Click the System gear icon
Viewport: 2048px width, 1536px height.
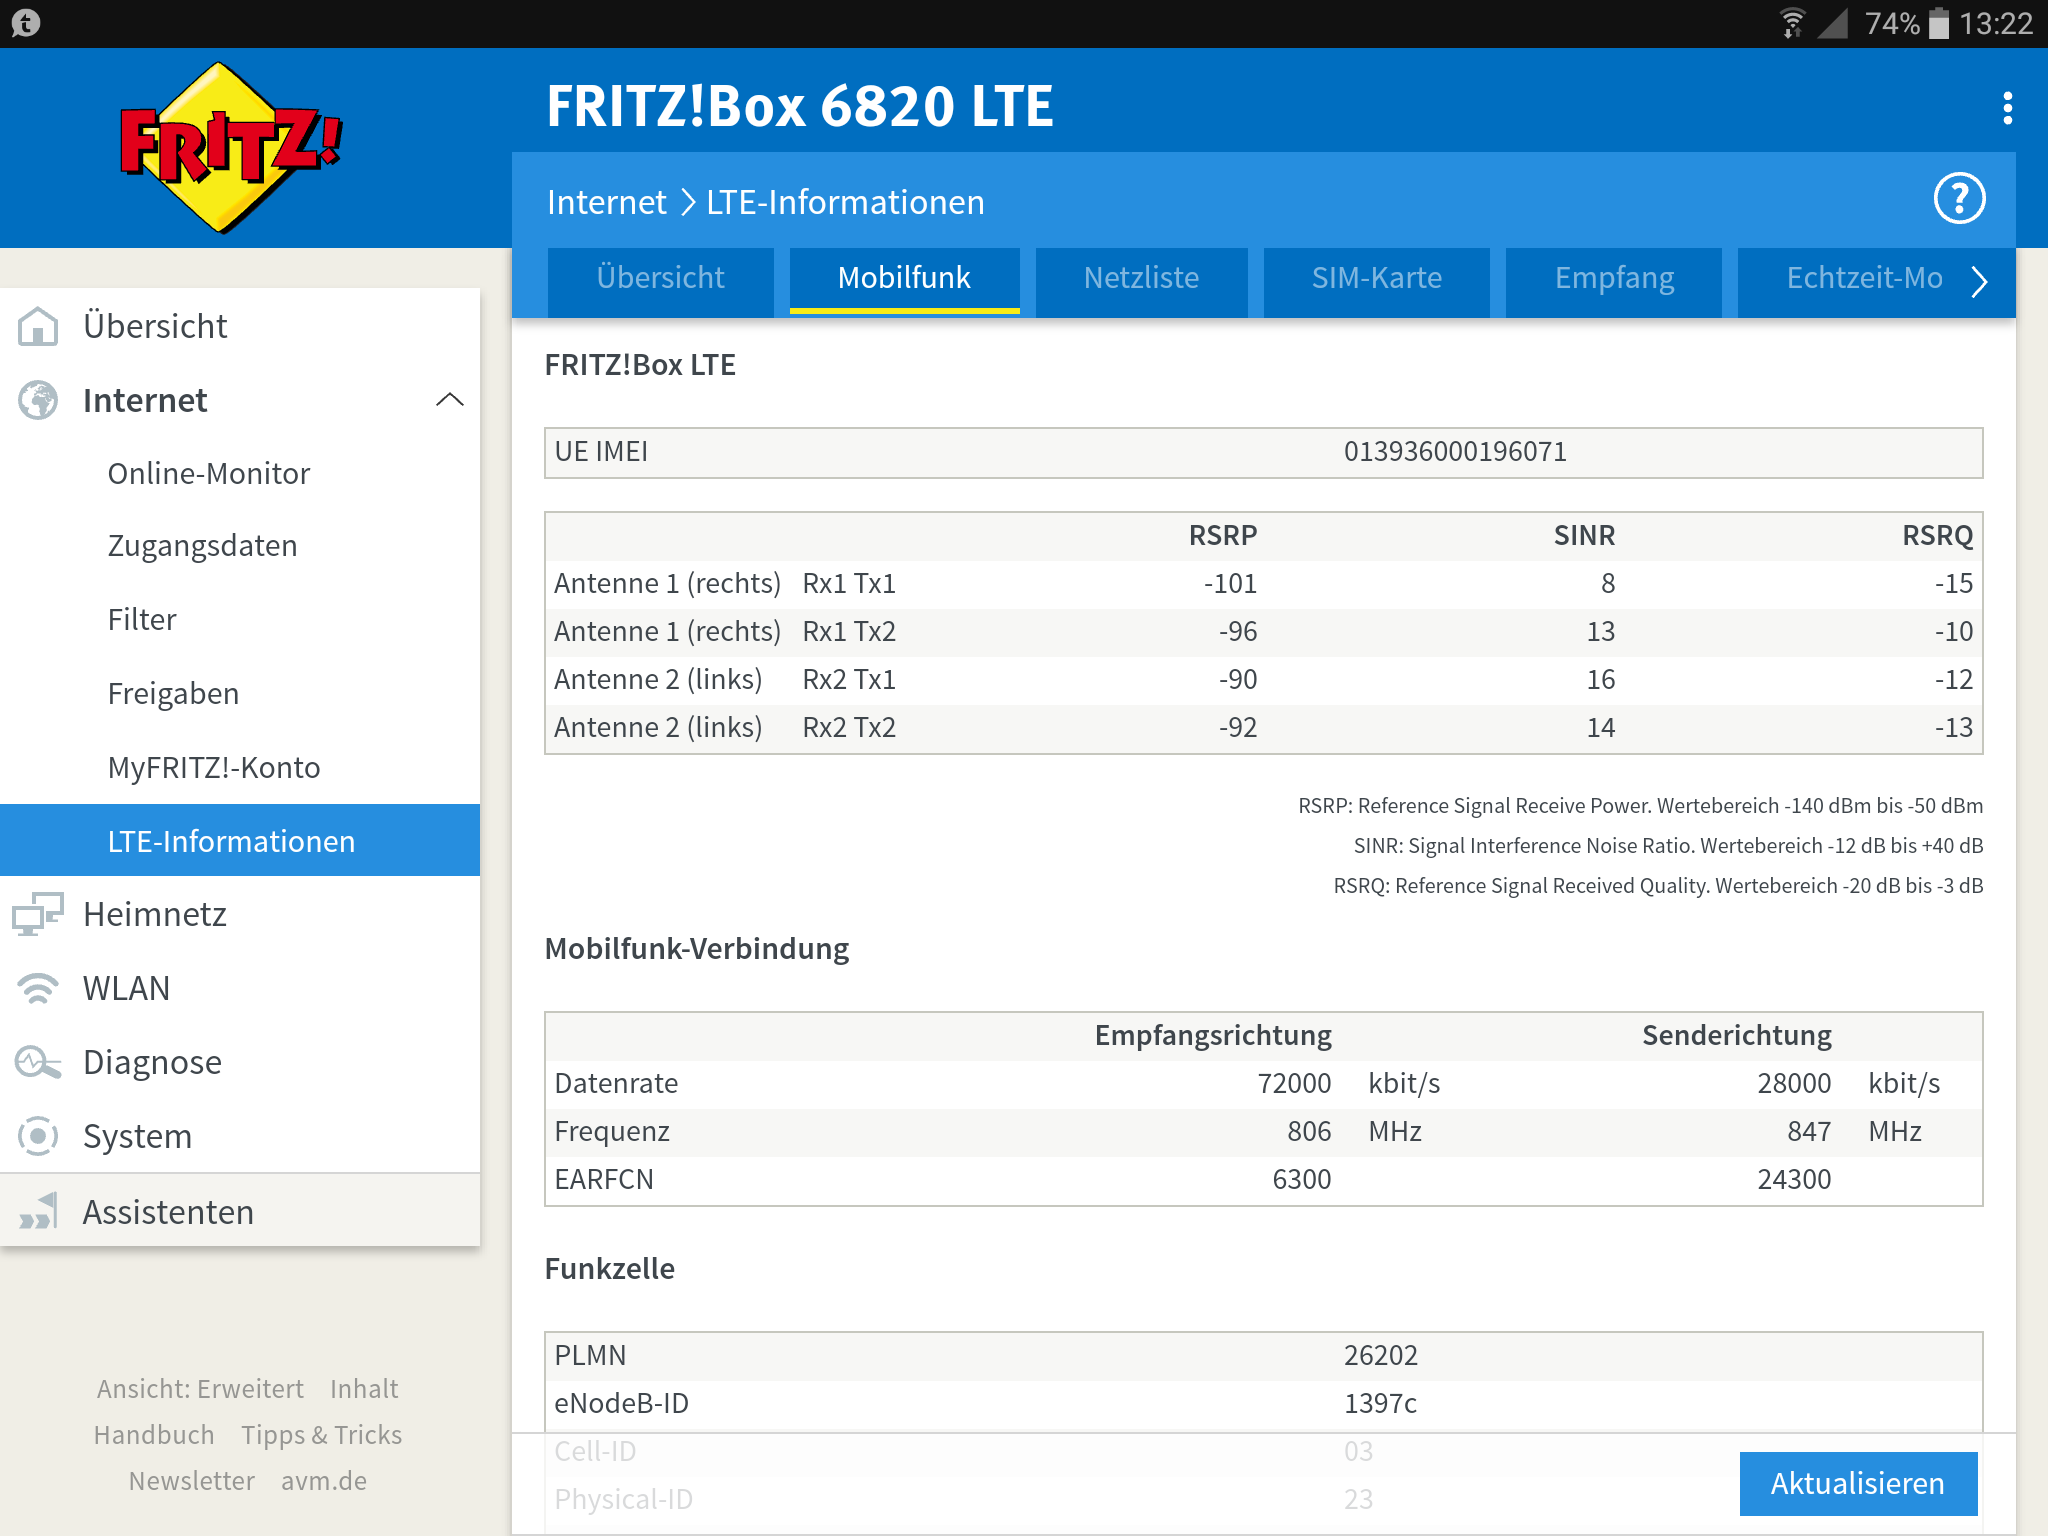[x=38, y=1136]
